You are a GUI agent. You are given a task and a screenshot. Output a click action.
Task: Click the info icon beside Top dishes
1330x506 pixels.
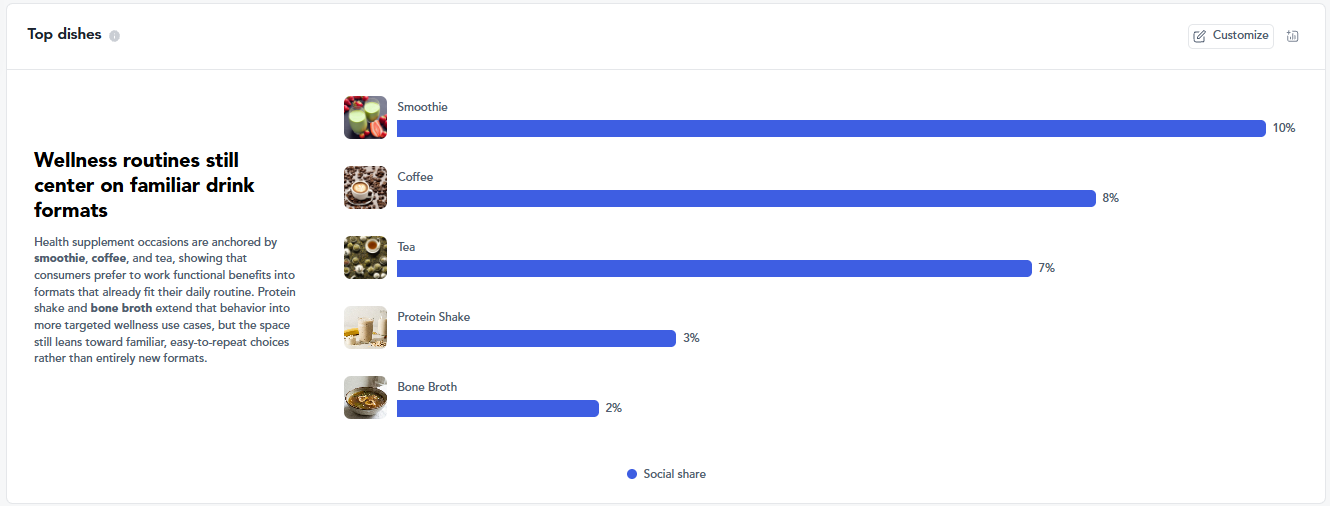(x=115, y=36)
